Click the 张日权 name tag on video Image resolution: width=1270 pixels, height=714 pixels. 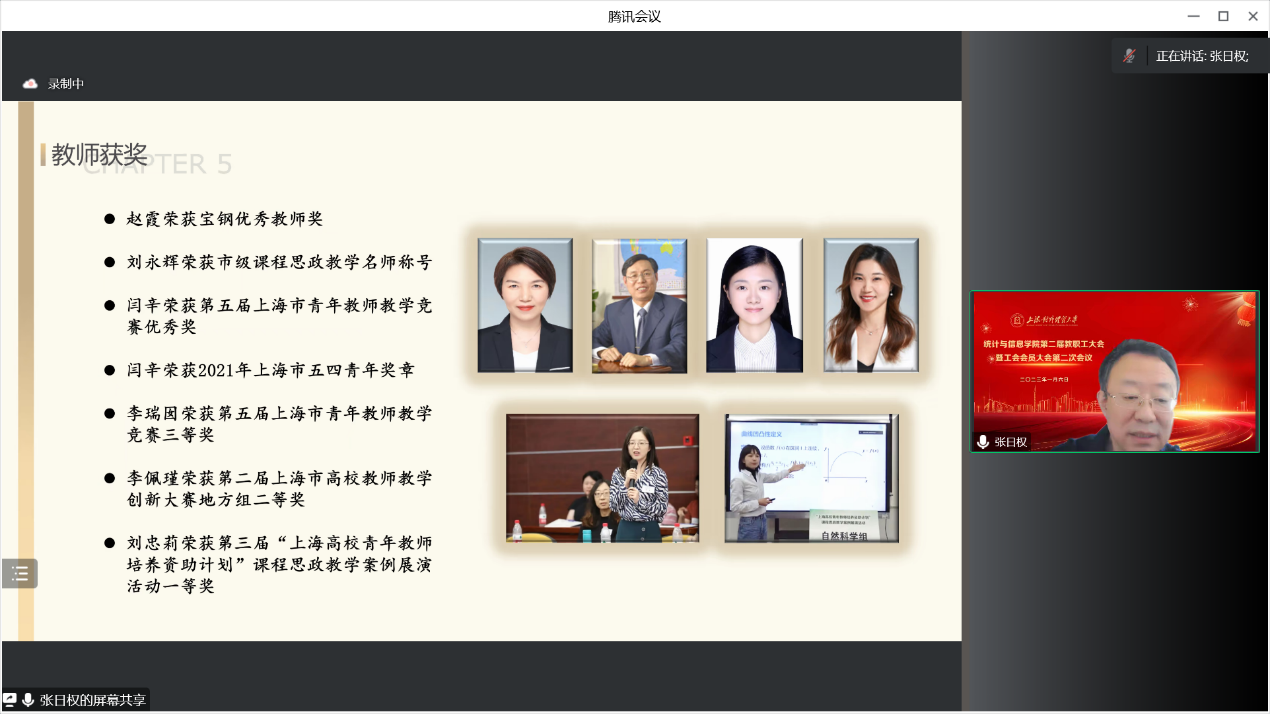[x=1010, y=442]
